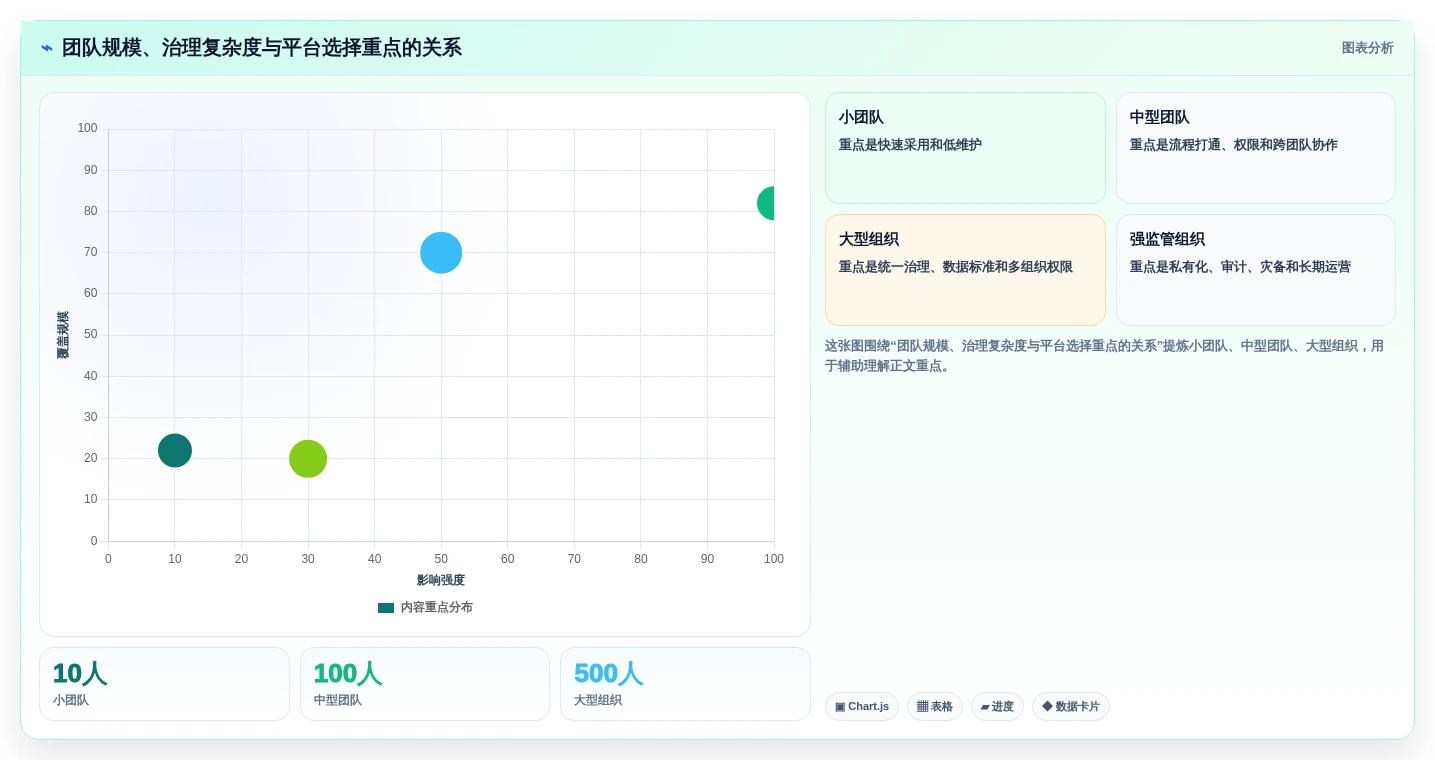Click the 500人 大型组织 stat card
The width and height of the screenshot is (1435, 760).
[685, 684]
